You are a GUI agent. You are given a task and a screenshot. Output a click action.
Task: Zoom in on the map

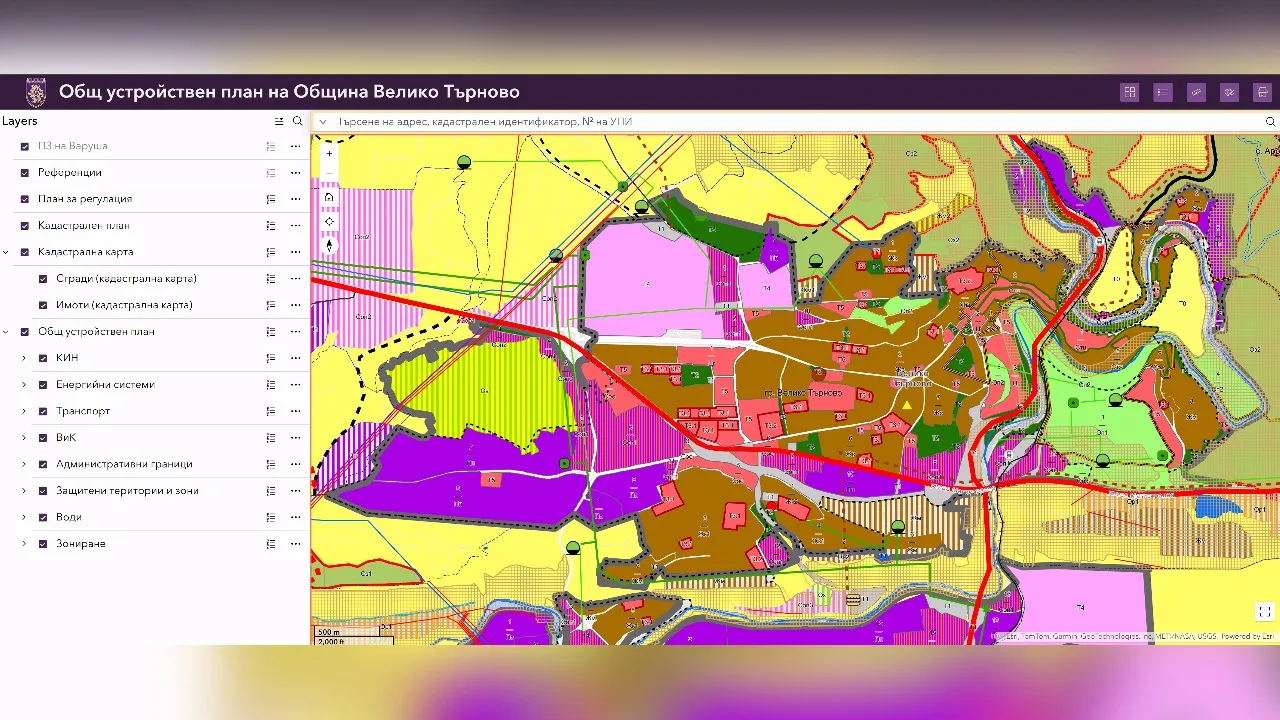(x=329, y=154)
